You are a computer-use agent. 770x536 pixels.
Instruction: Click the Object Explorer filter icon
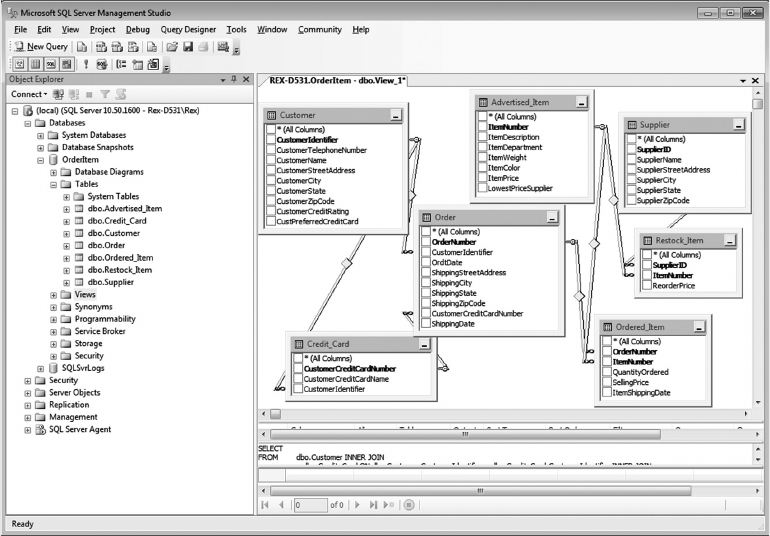tap(105, 94)
